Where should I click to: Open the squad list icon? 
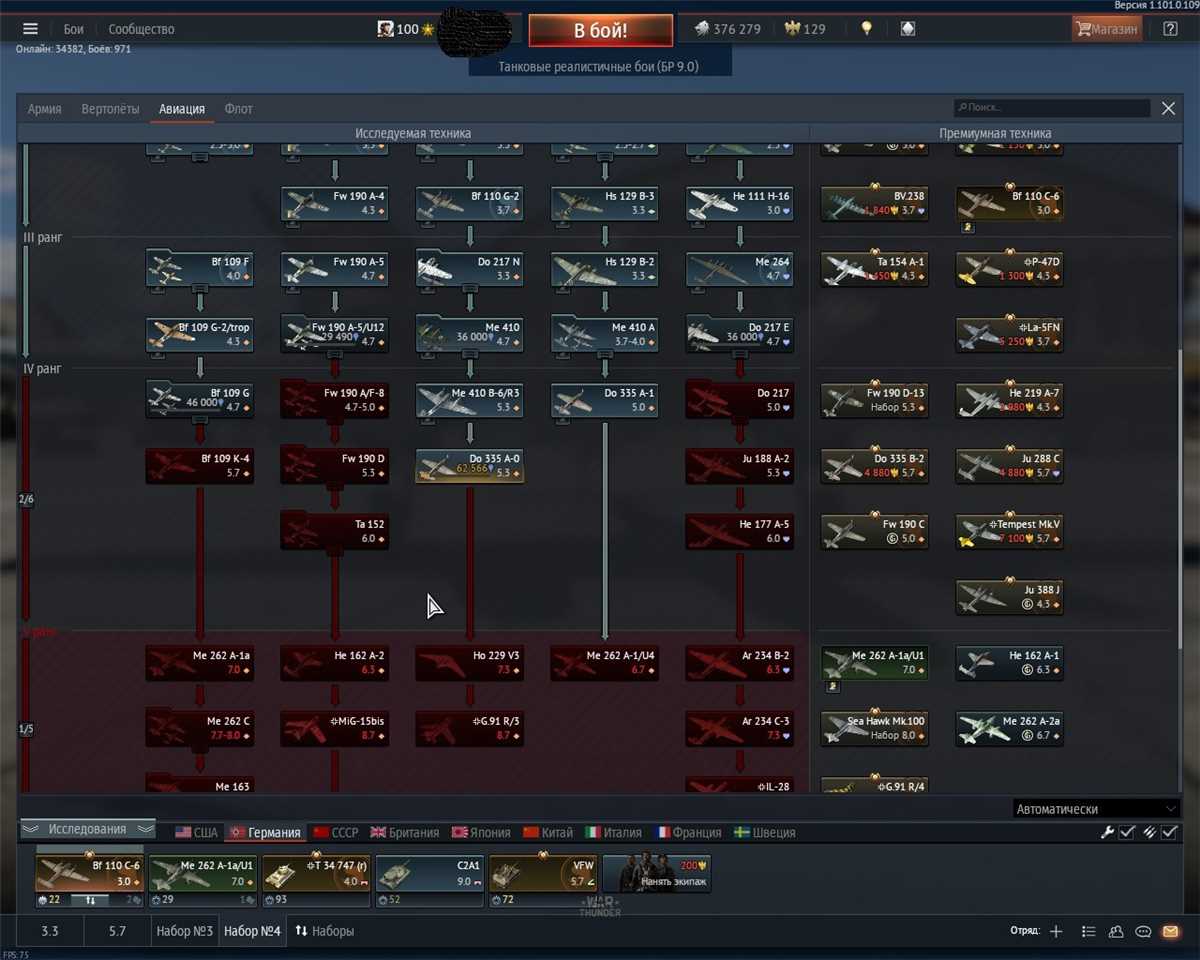coord(1089,931)
